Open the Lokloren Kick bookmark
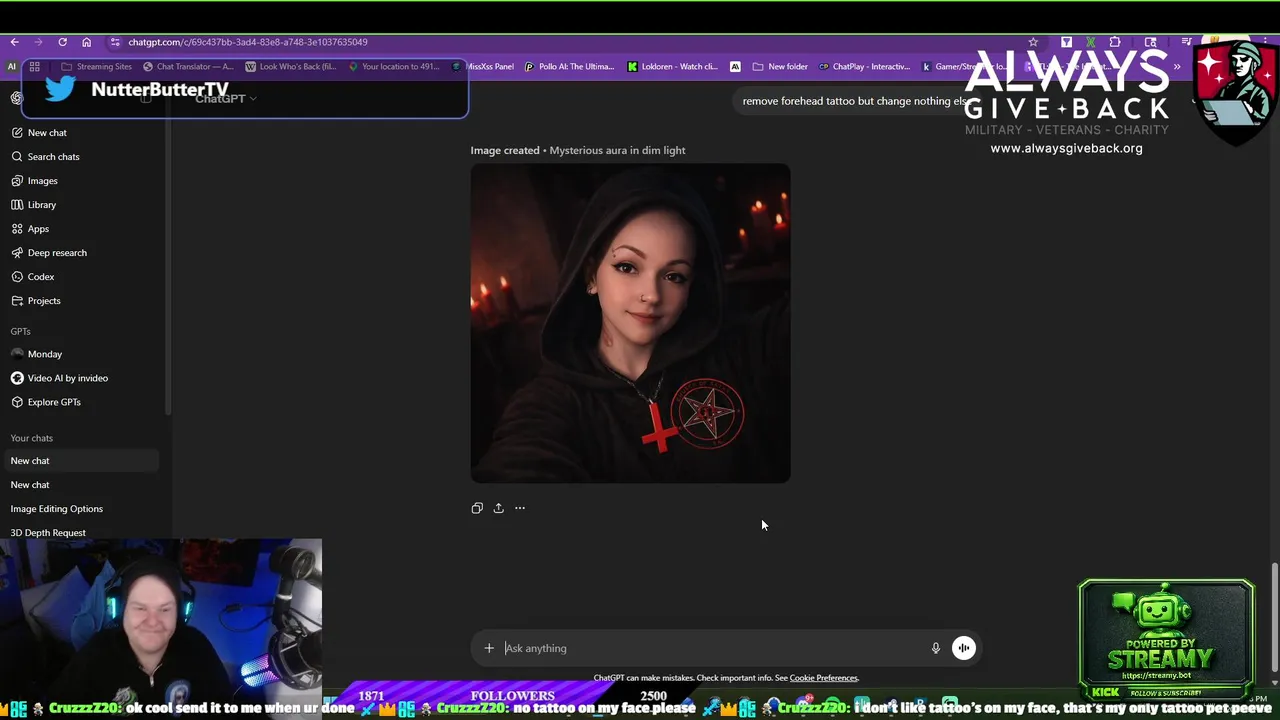Screen dimensions: 1280x720 [672, 67]
